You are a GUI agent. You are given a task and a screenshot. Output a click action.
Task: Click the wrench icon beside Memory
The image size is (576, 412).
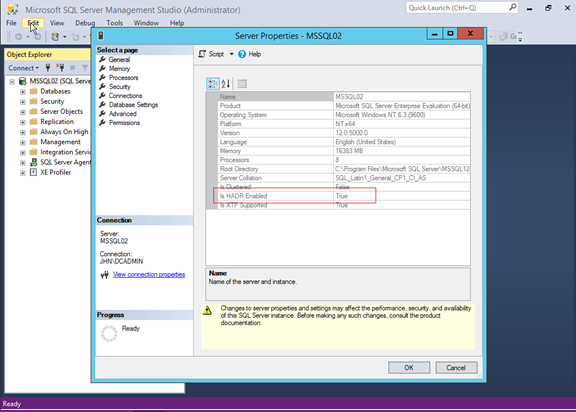(x=102, y=68)
